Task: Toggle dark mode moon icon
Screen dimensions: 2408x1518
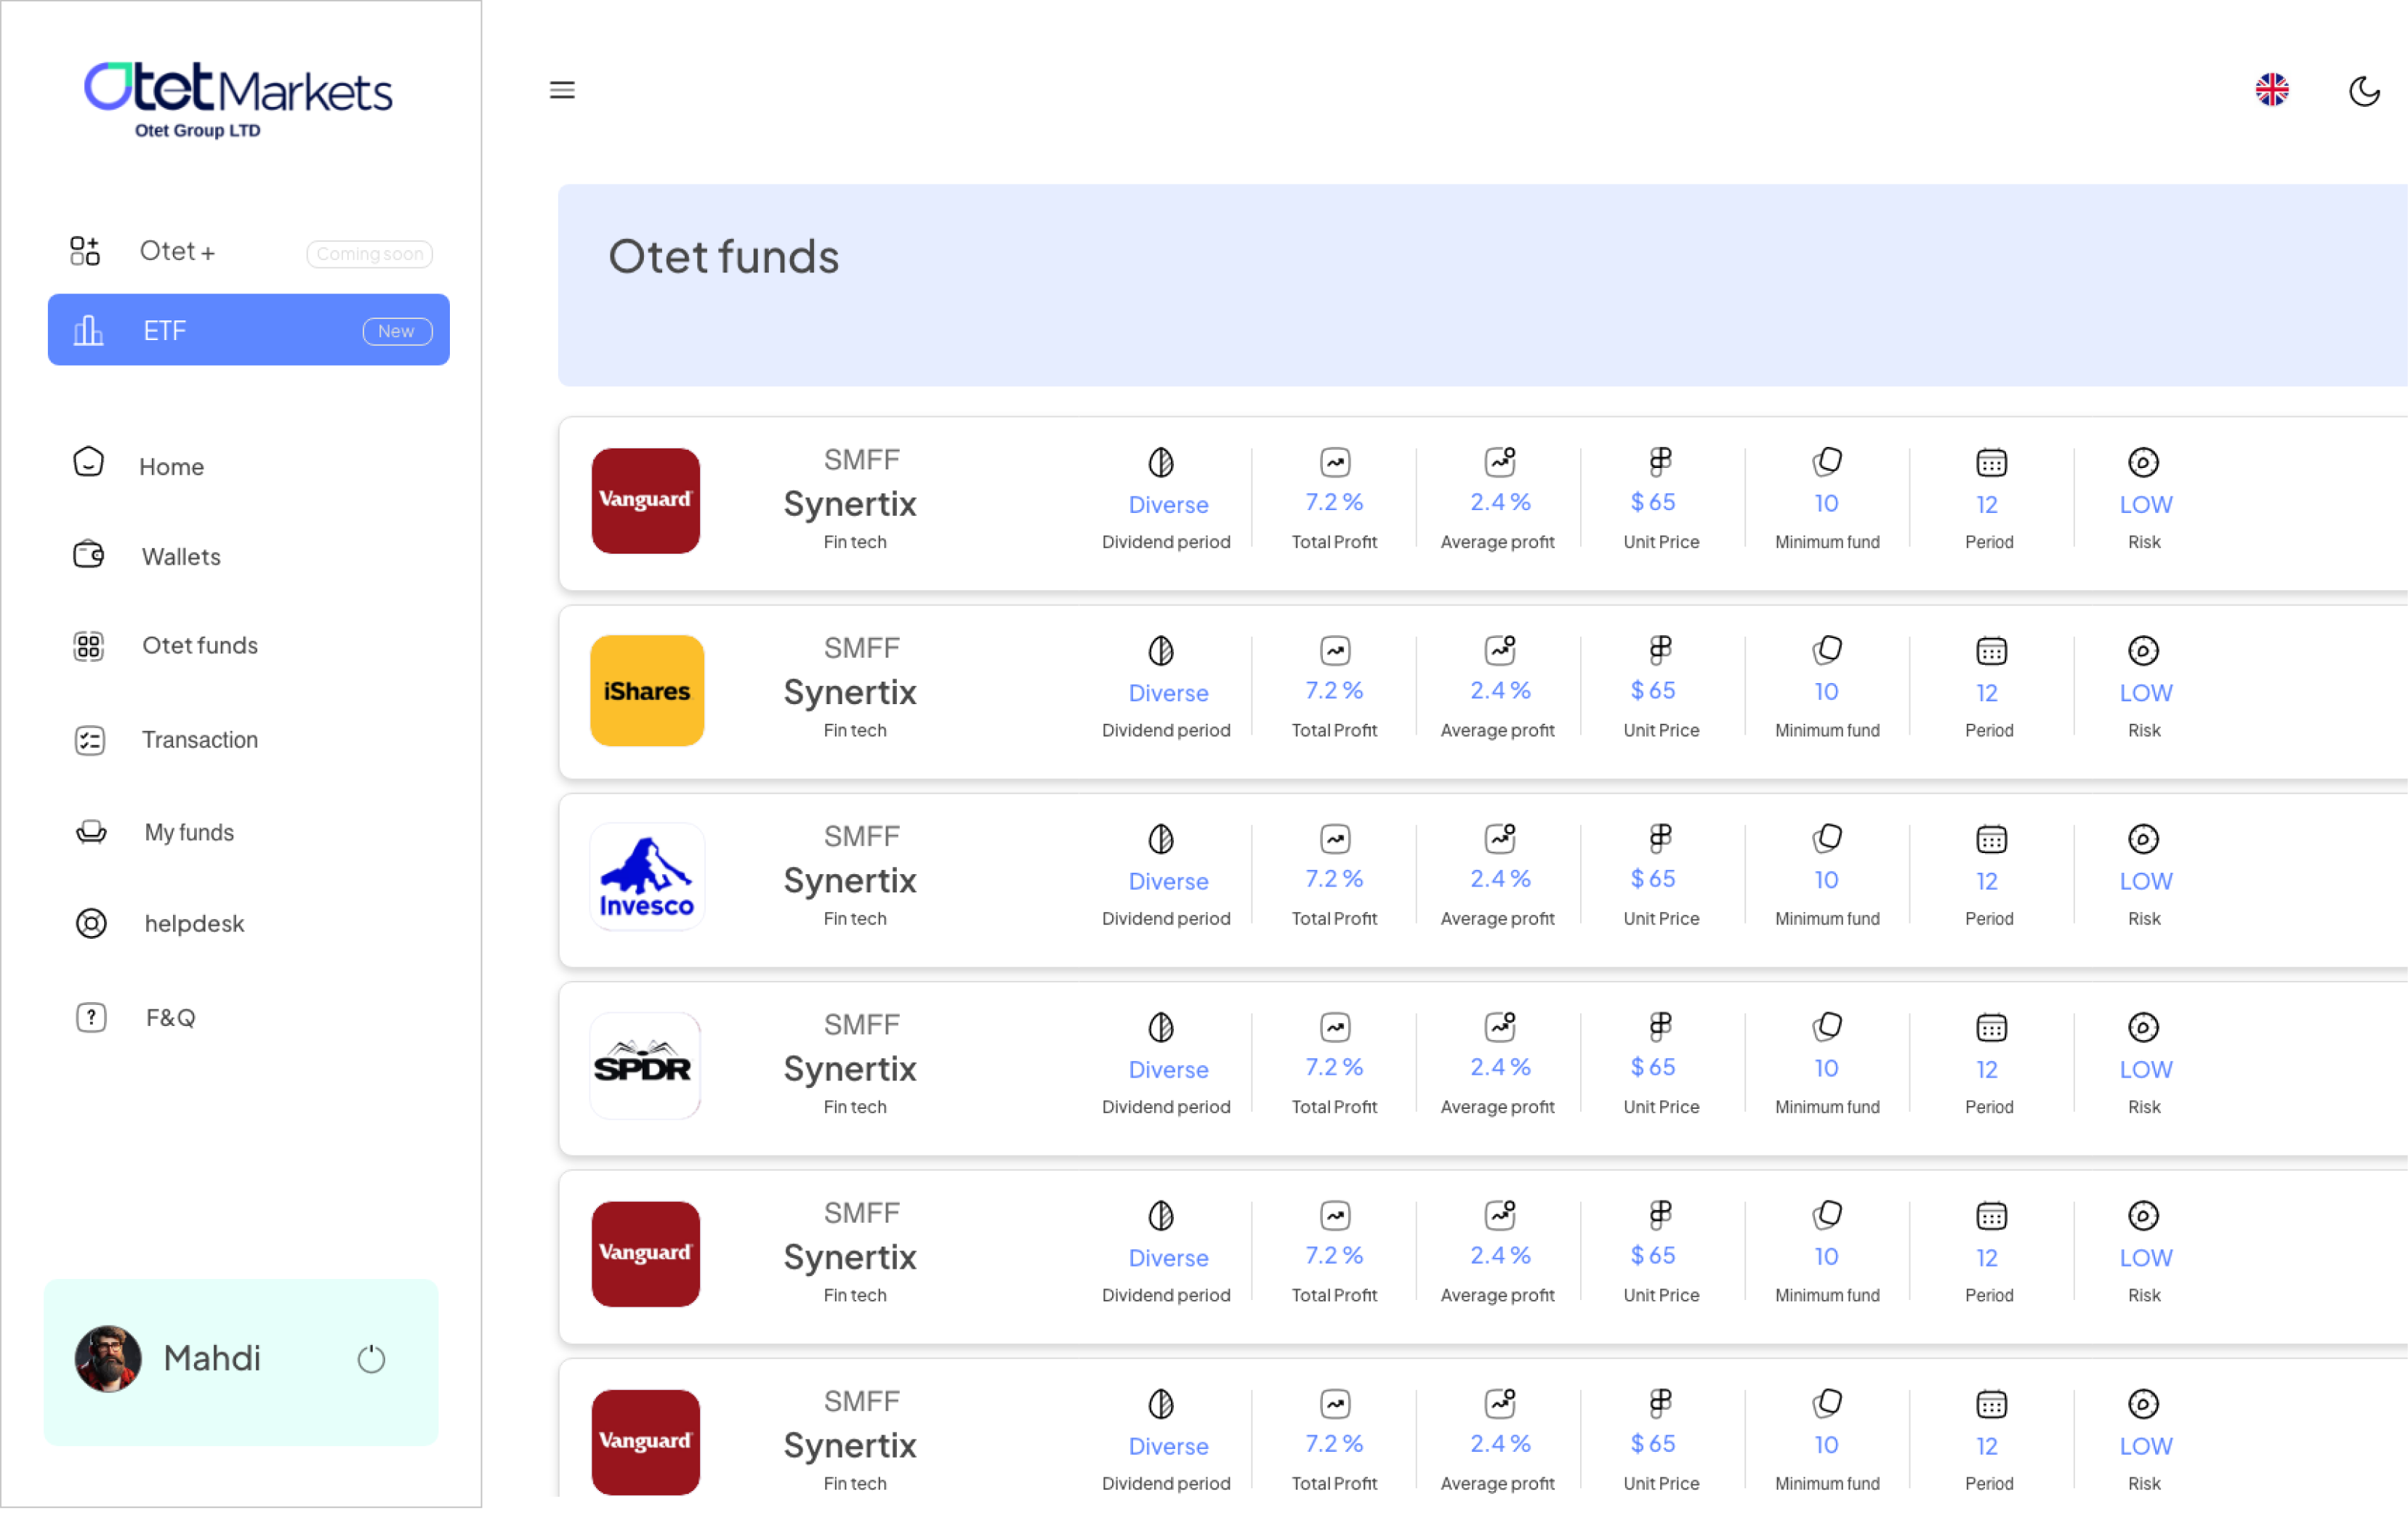Action: (2363, 91)
